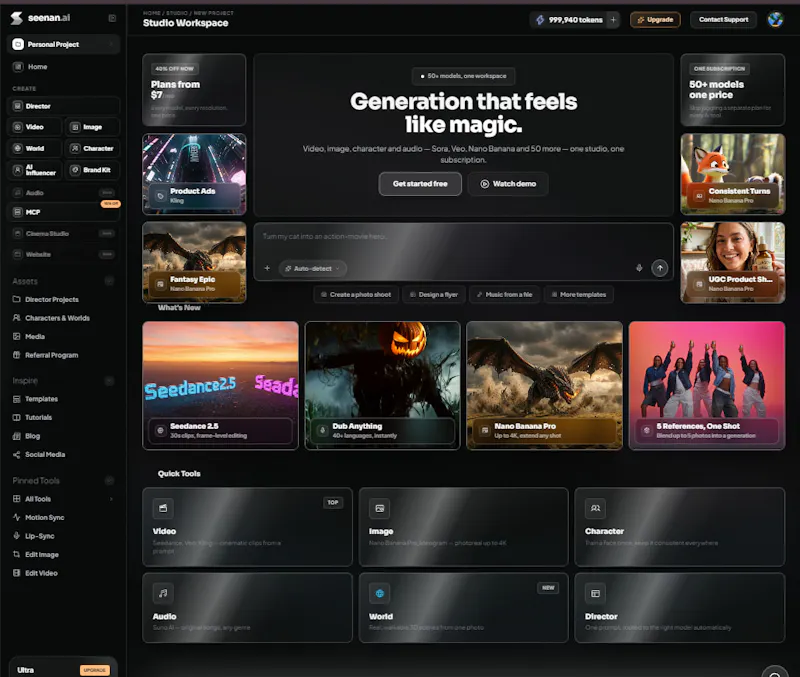Screen dimensions: 800x677
Task: Open MCP in the sidebar
Action: point(63,212)
